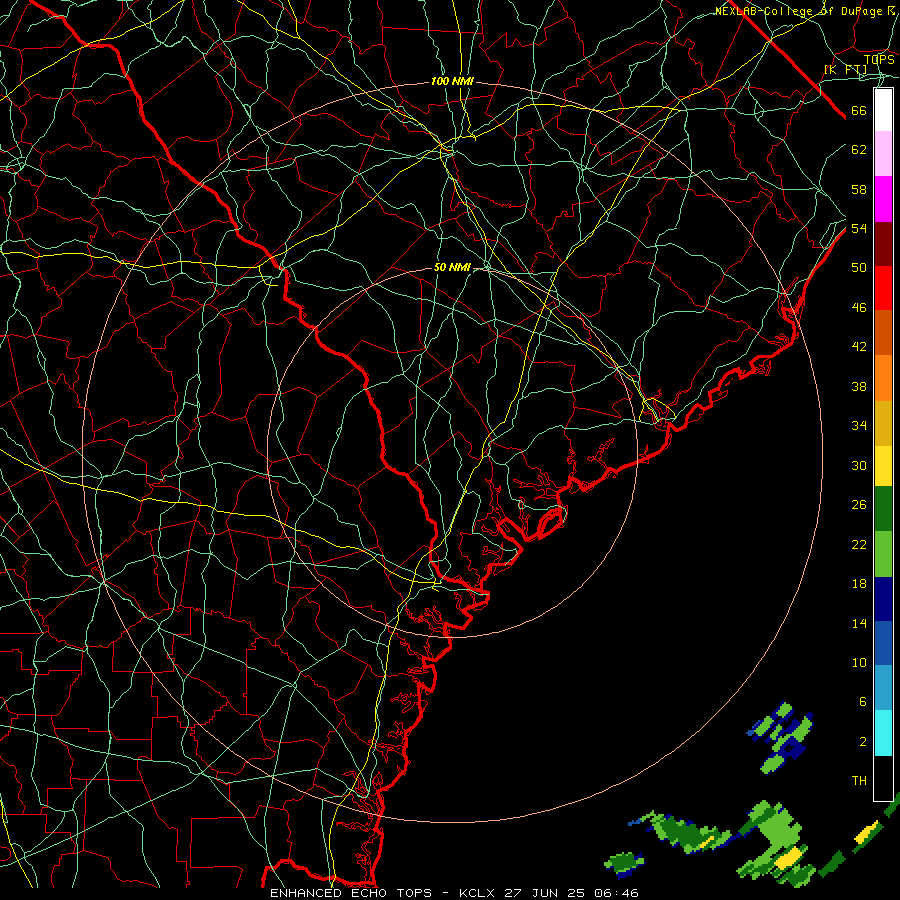The height and width of the screenshot is (900, 900).
Task: Click the 'TOPS' legend title
Action: [x=879, y=60]
